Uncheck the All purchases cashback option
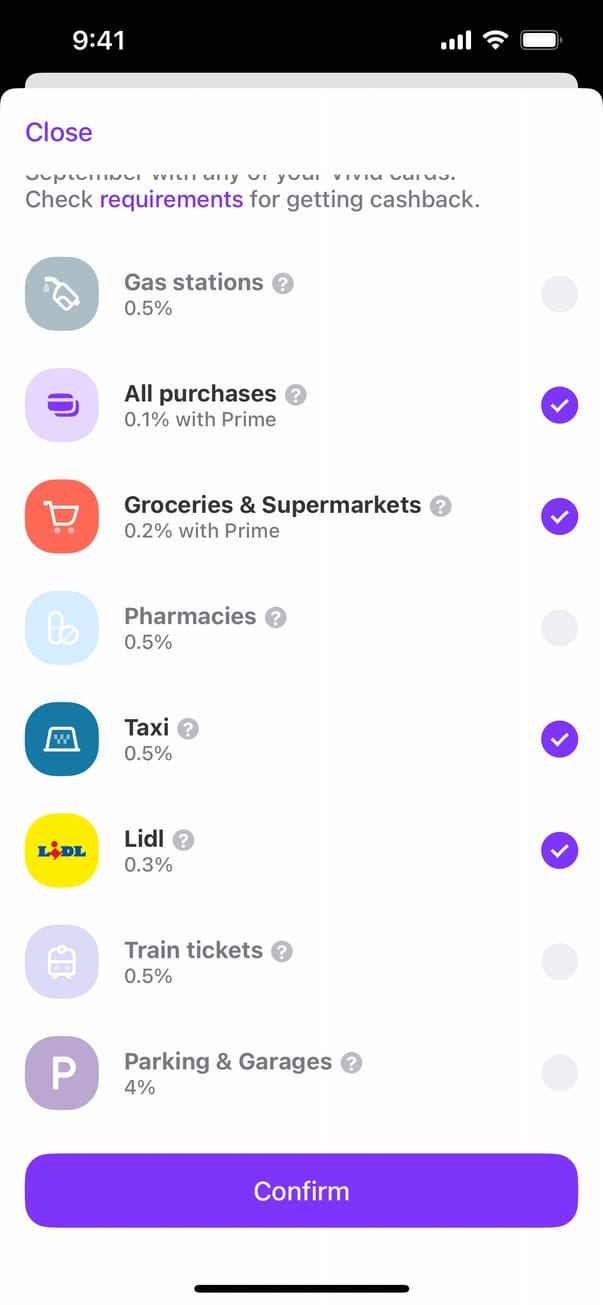The height and width of the screenshot is (1305, 603). click(559, 405)
